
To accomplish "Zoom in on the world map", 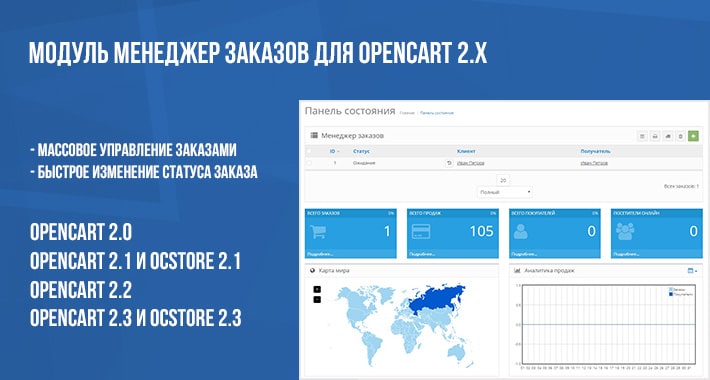I will pos(317,289).
